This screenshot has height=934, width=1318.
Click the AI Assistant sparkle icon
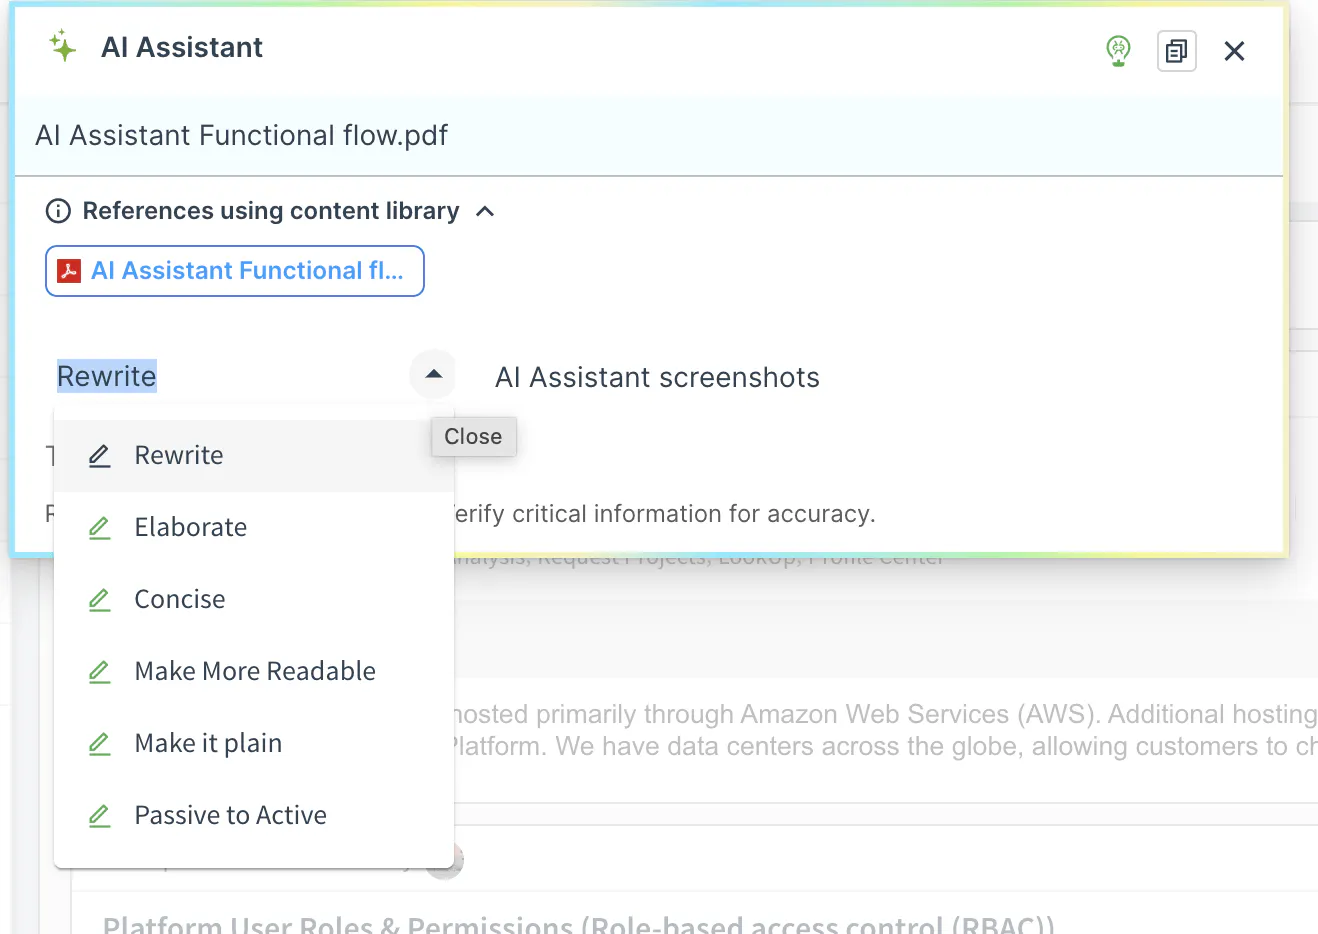pyautogui.click(x=62, y=46)
